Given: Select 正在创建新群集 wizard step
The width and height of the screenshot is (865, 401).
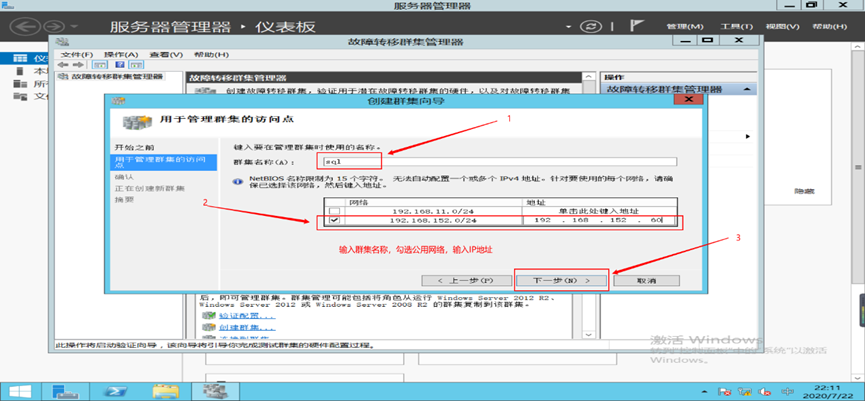Looking at the screenshot, I should point(149,188).
